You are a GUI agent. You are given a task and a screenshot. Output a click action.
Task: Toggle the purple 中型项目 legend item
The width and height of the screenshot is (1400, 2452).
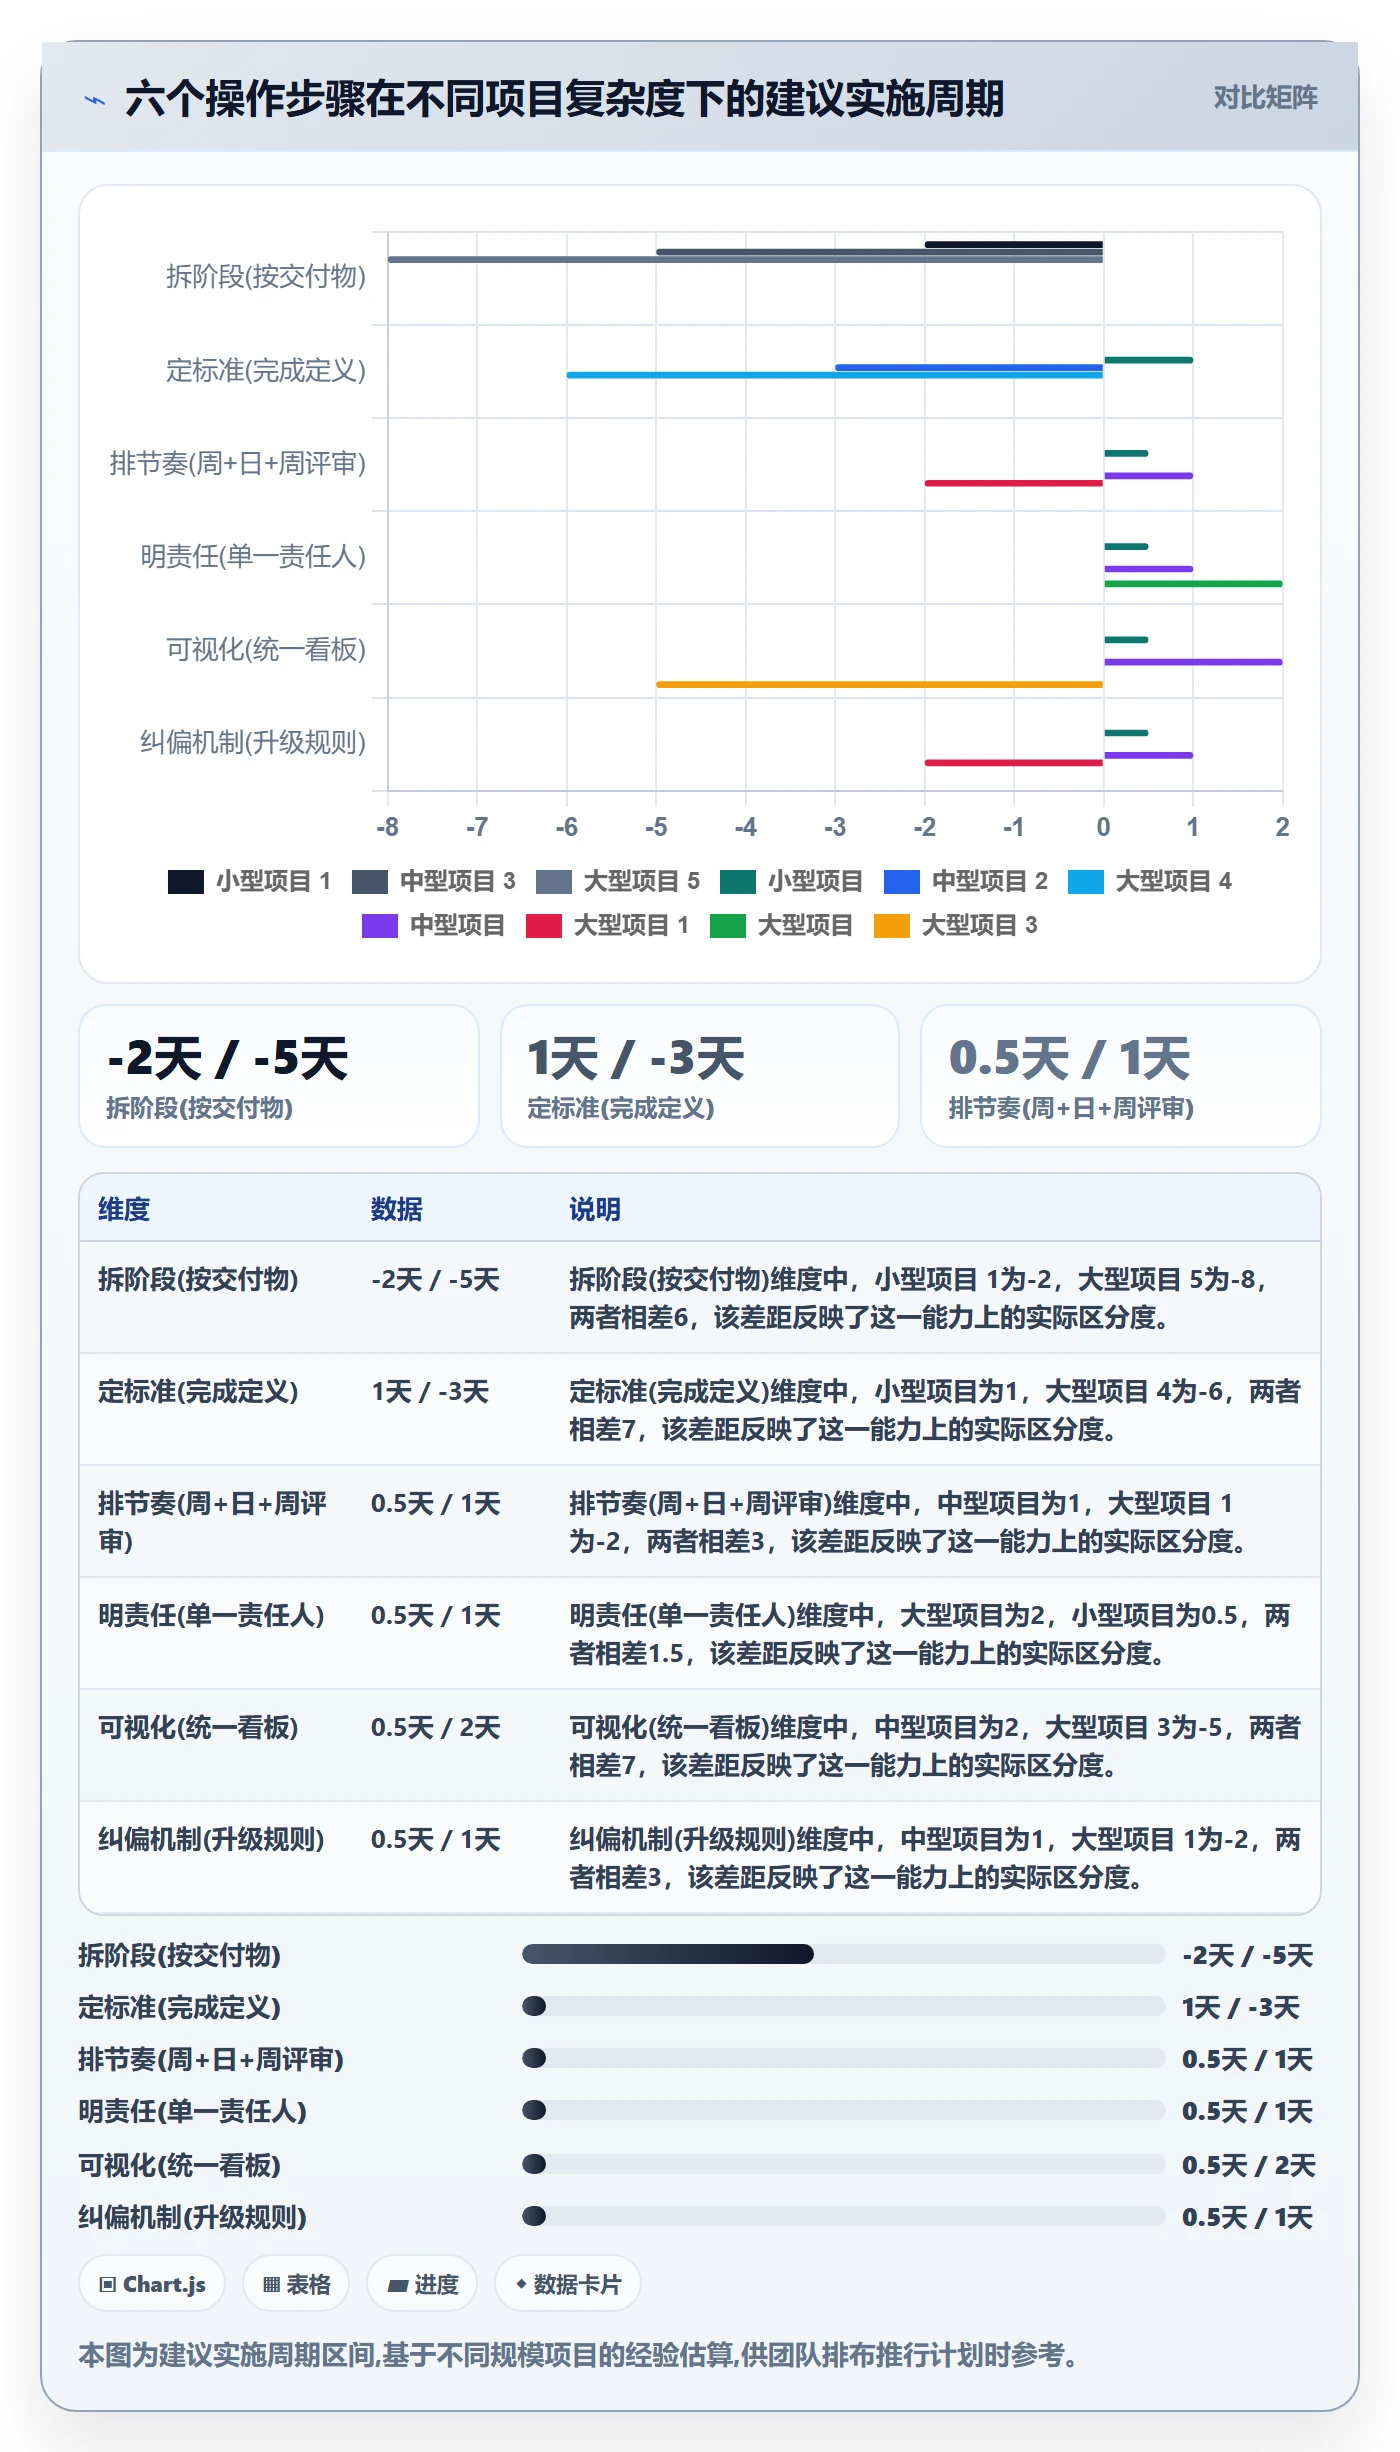(433, 925)
